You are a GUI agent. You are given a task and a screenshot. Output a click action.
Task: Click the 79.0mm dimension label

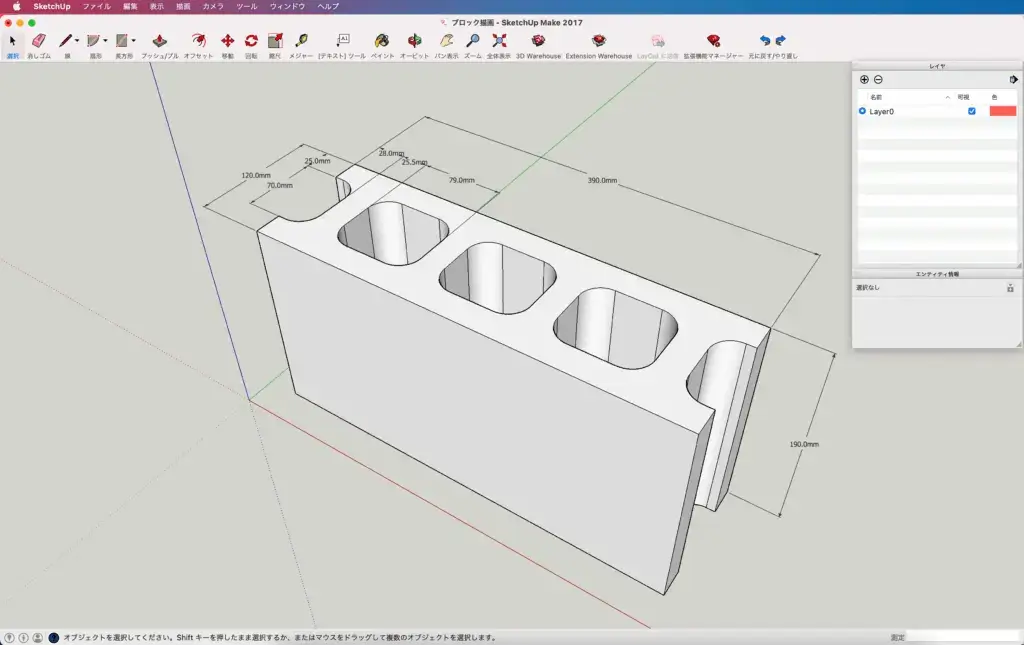pos(462,180)
